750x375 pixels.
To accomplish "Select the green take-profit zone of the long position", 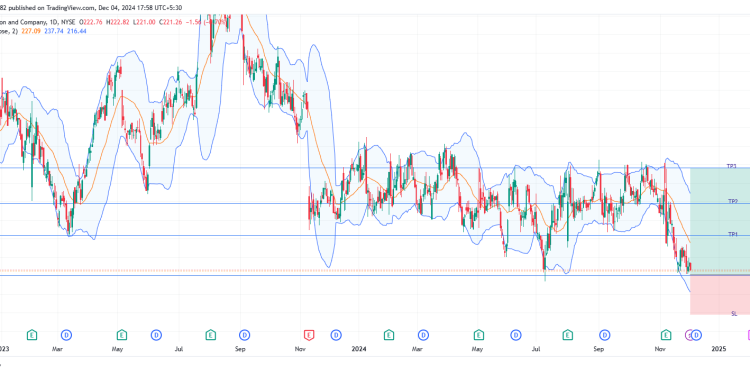I will [x=720, y=221].
